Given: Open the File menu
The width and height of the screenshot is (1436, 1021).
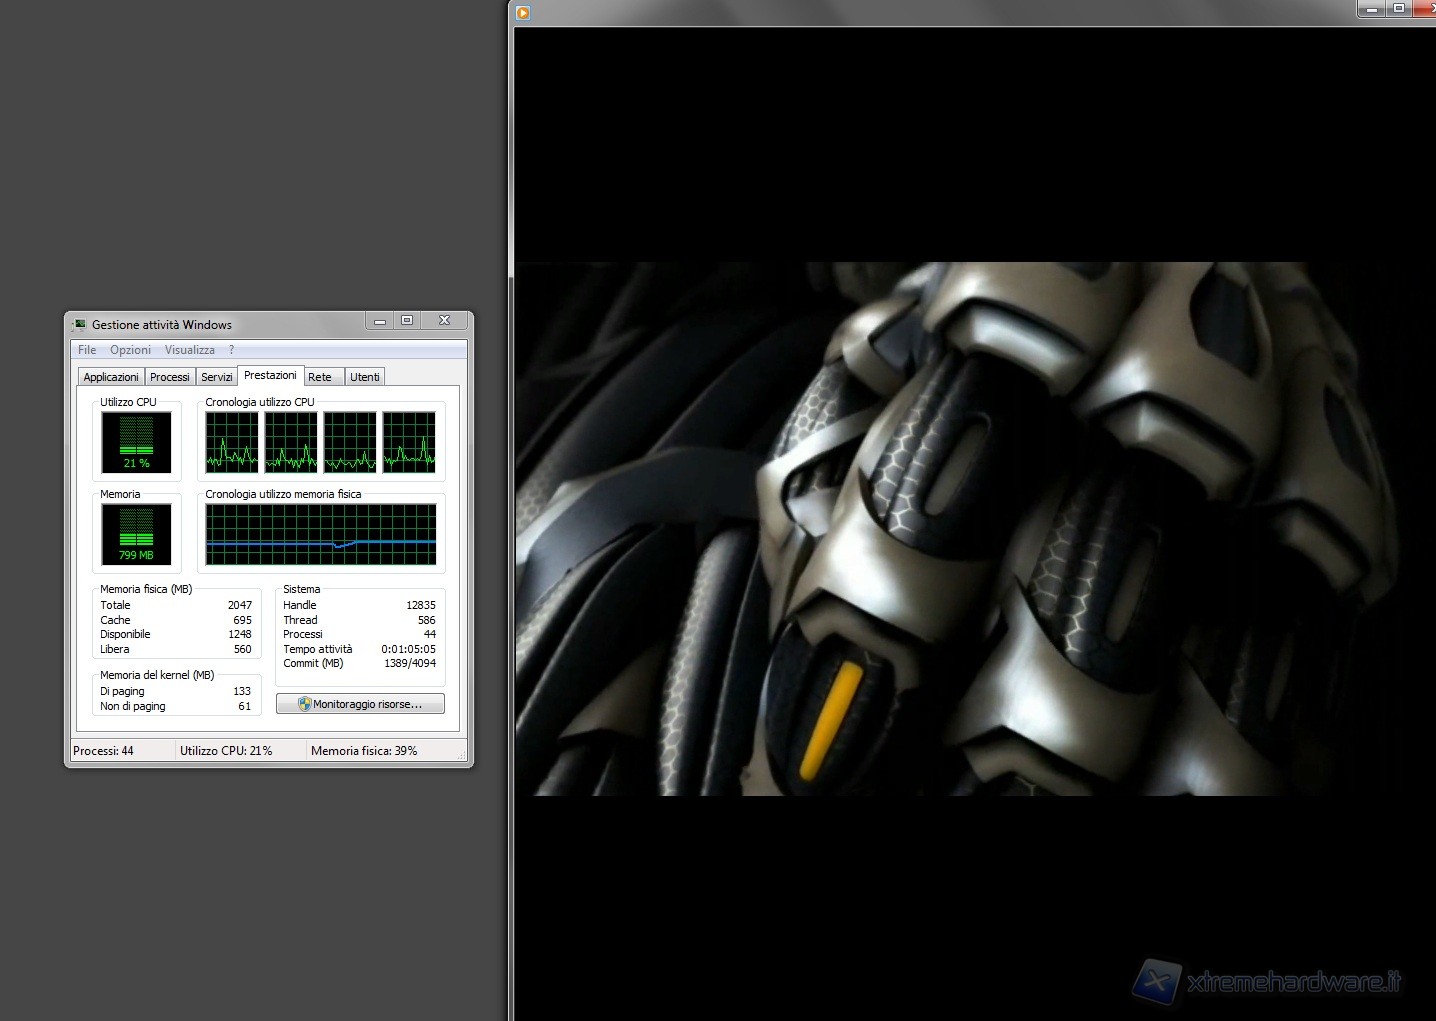Looking at the screenshot, I should [87, 350].
